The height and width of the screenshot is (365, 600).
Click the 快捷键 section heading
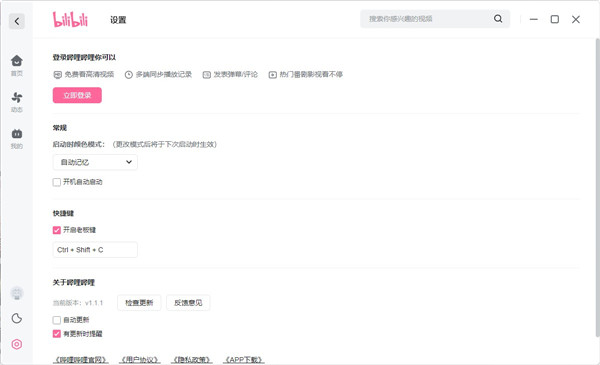tap(63, 213)
